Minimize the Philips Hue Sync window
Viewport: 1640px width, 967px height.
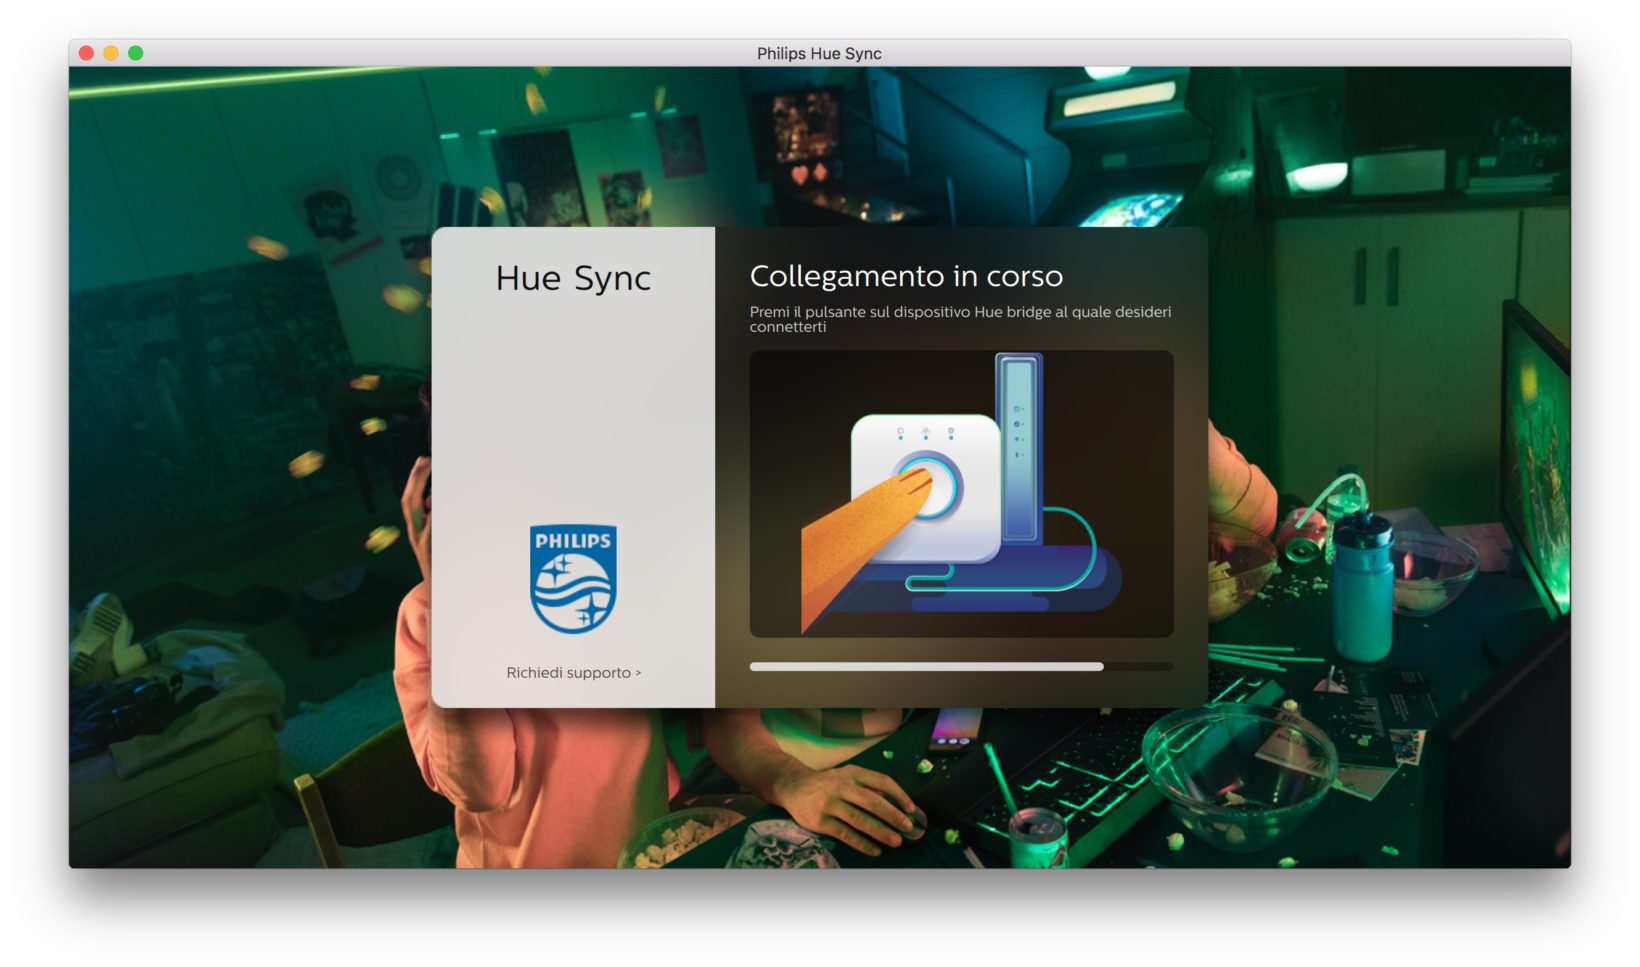click(x=111, y=53)
